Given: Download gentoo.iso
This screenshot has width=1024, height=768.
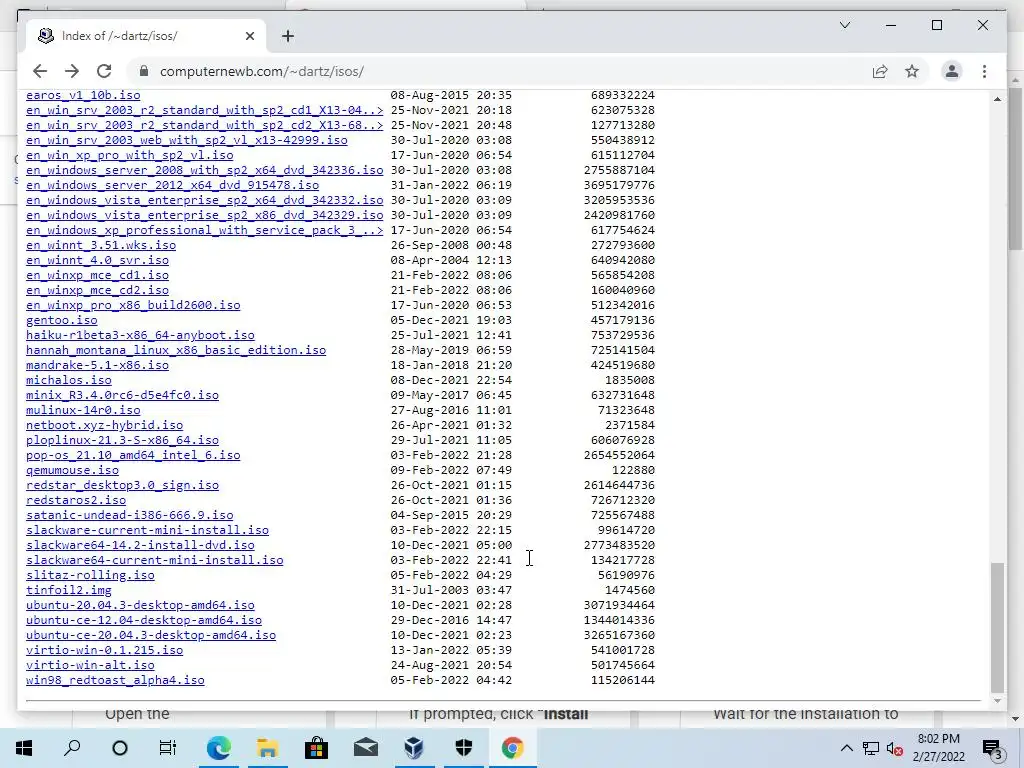Looking at the screenshot, I should click(61, 320).
